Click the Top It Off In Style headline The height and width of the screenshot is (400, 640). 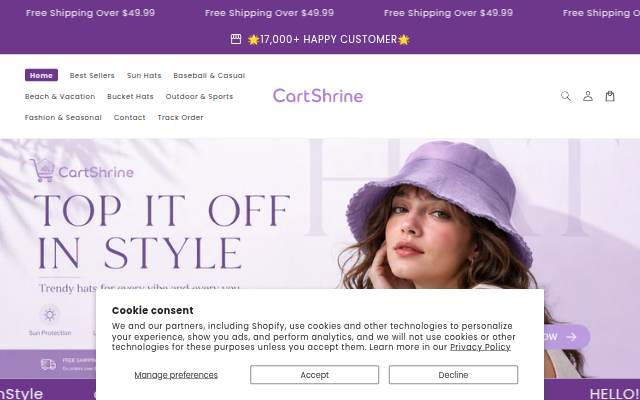(162, 231)
